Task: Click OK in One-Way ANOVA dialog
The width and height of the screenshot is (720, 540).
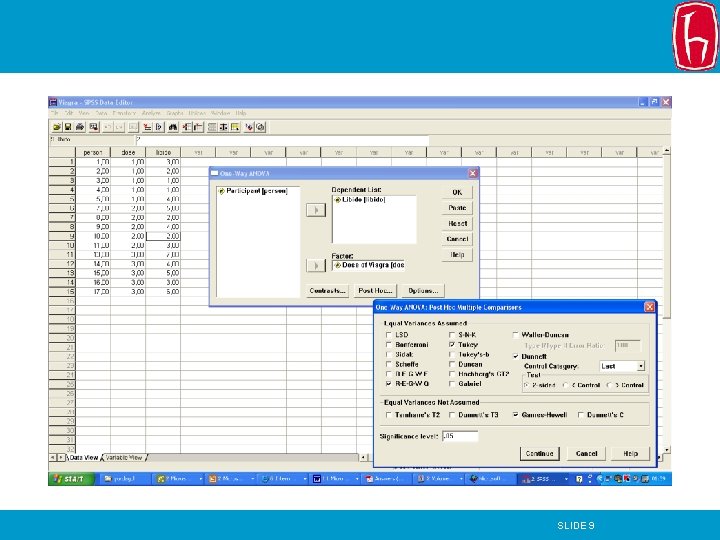Action: point(457,192)
